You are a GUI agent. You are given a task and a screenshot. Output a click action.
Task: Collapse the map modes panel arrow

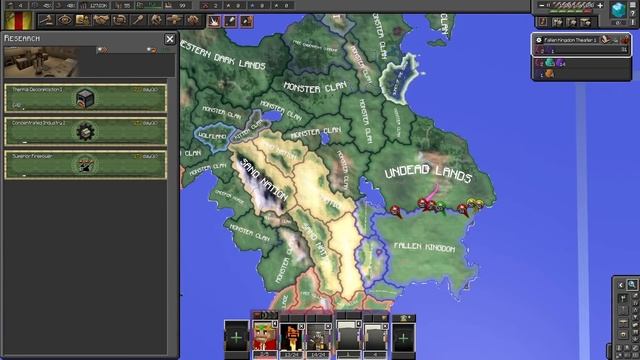621,285
